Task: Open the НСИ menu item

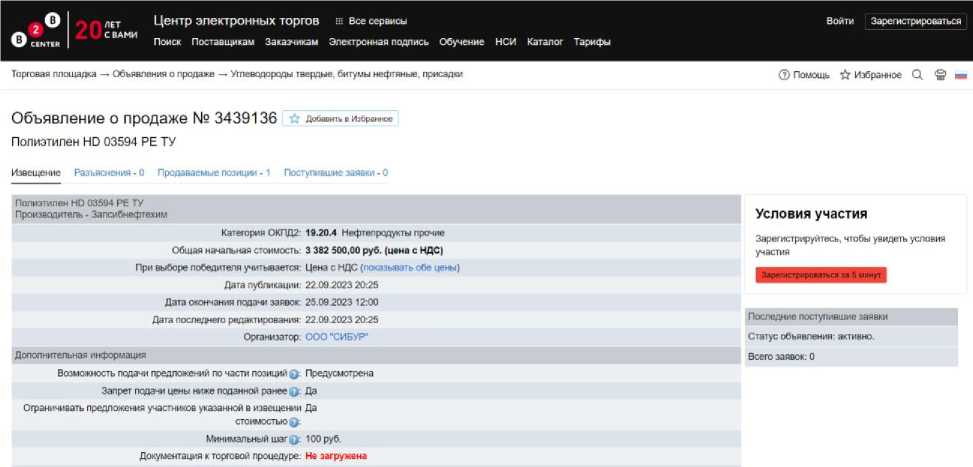Action: 506,42
